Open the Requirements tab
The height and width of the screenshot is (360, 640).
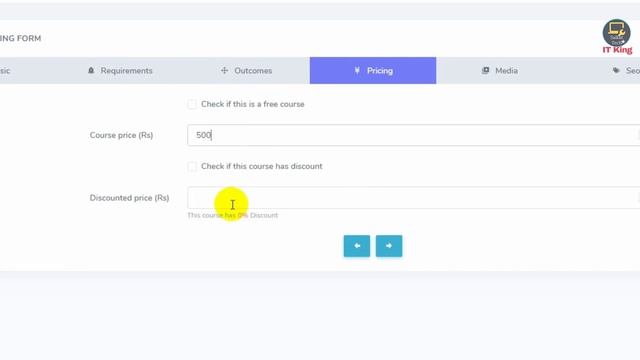coord(120,71)
